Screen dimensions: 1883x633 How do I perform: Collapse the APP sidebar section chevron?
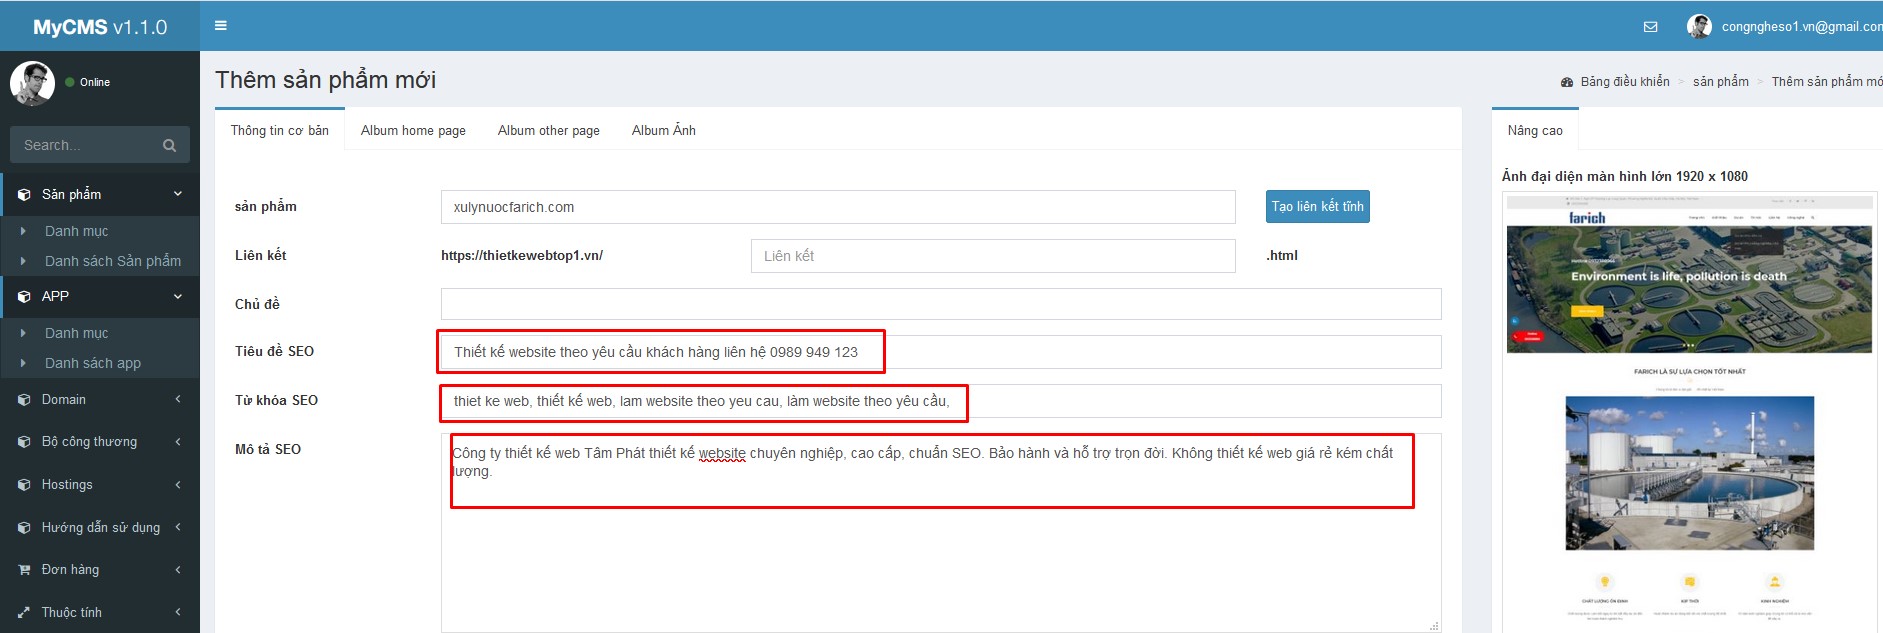pos(178,296)
